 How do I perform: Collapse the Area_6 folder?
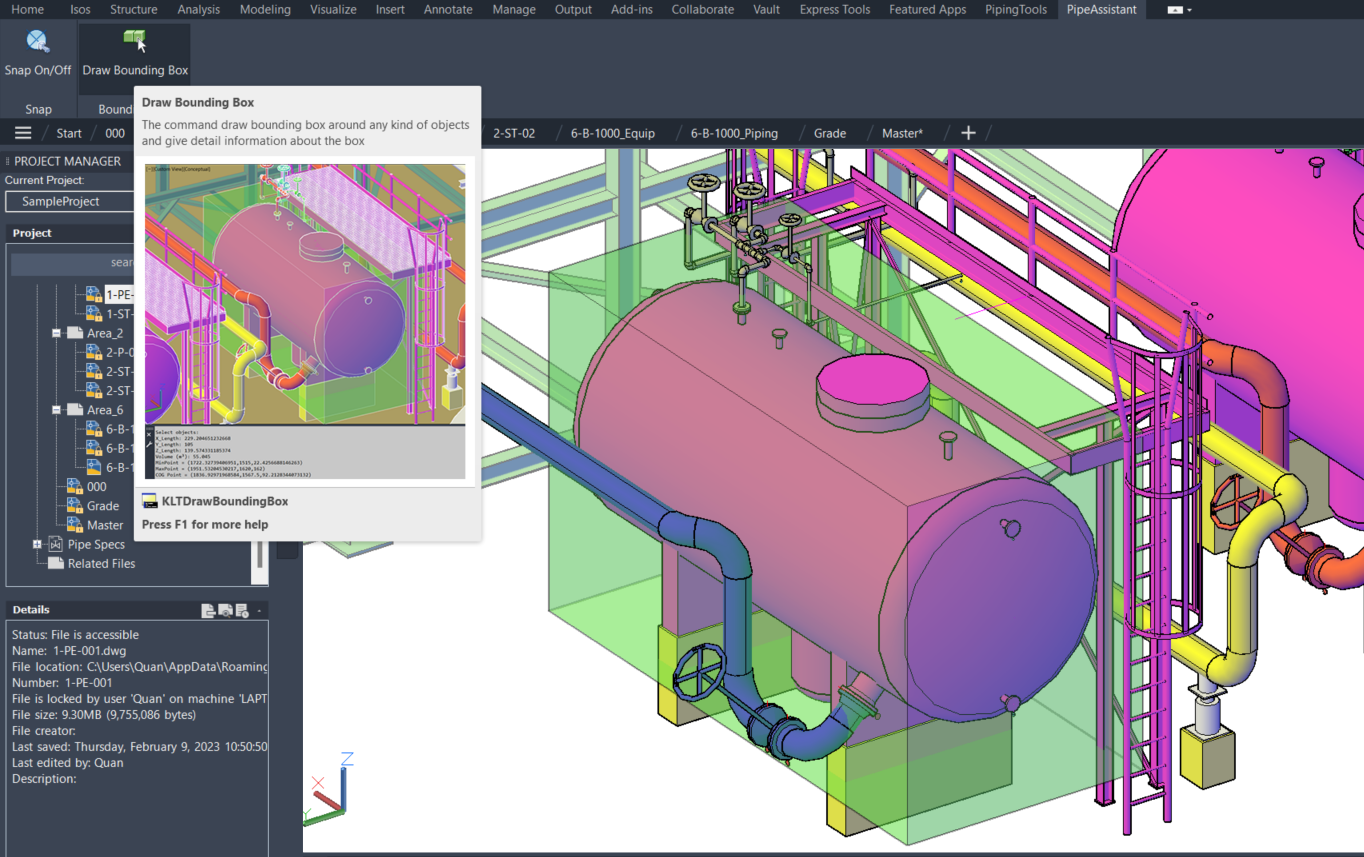(57, 410)
